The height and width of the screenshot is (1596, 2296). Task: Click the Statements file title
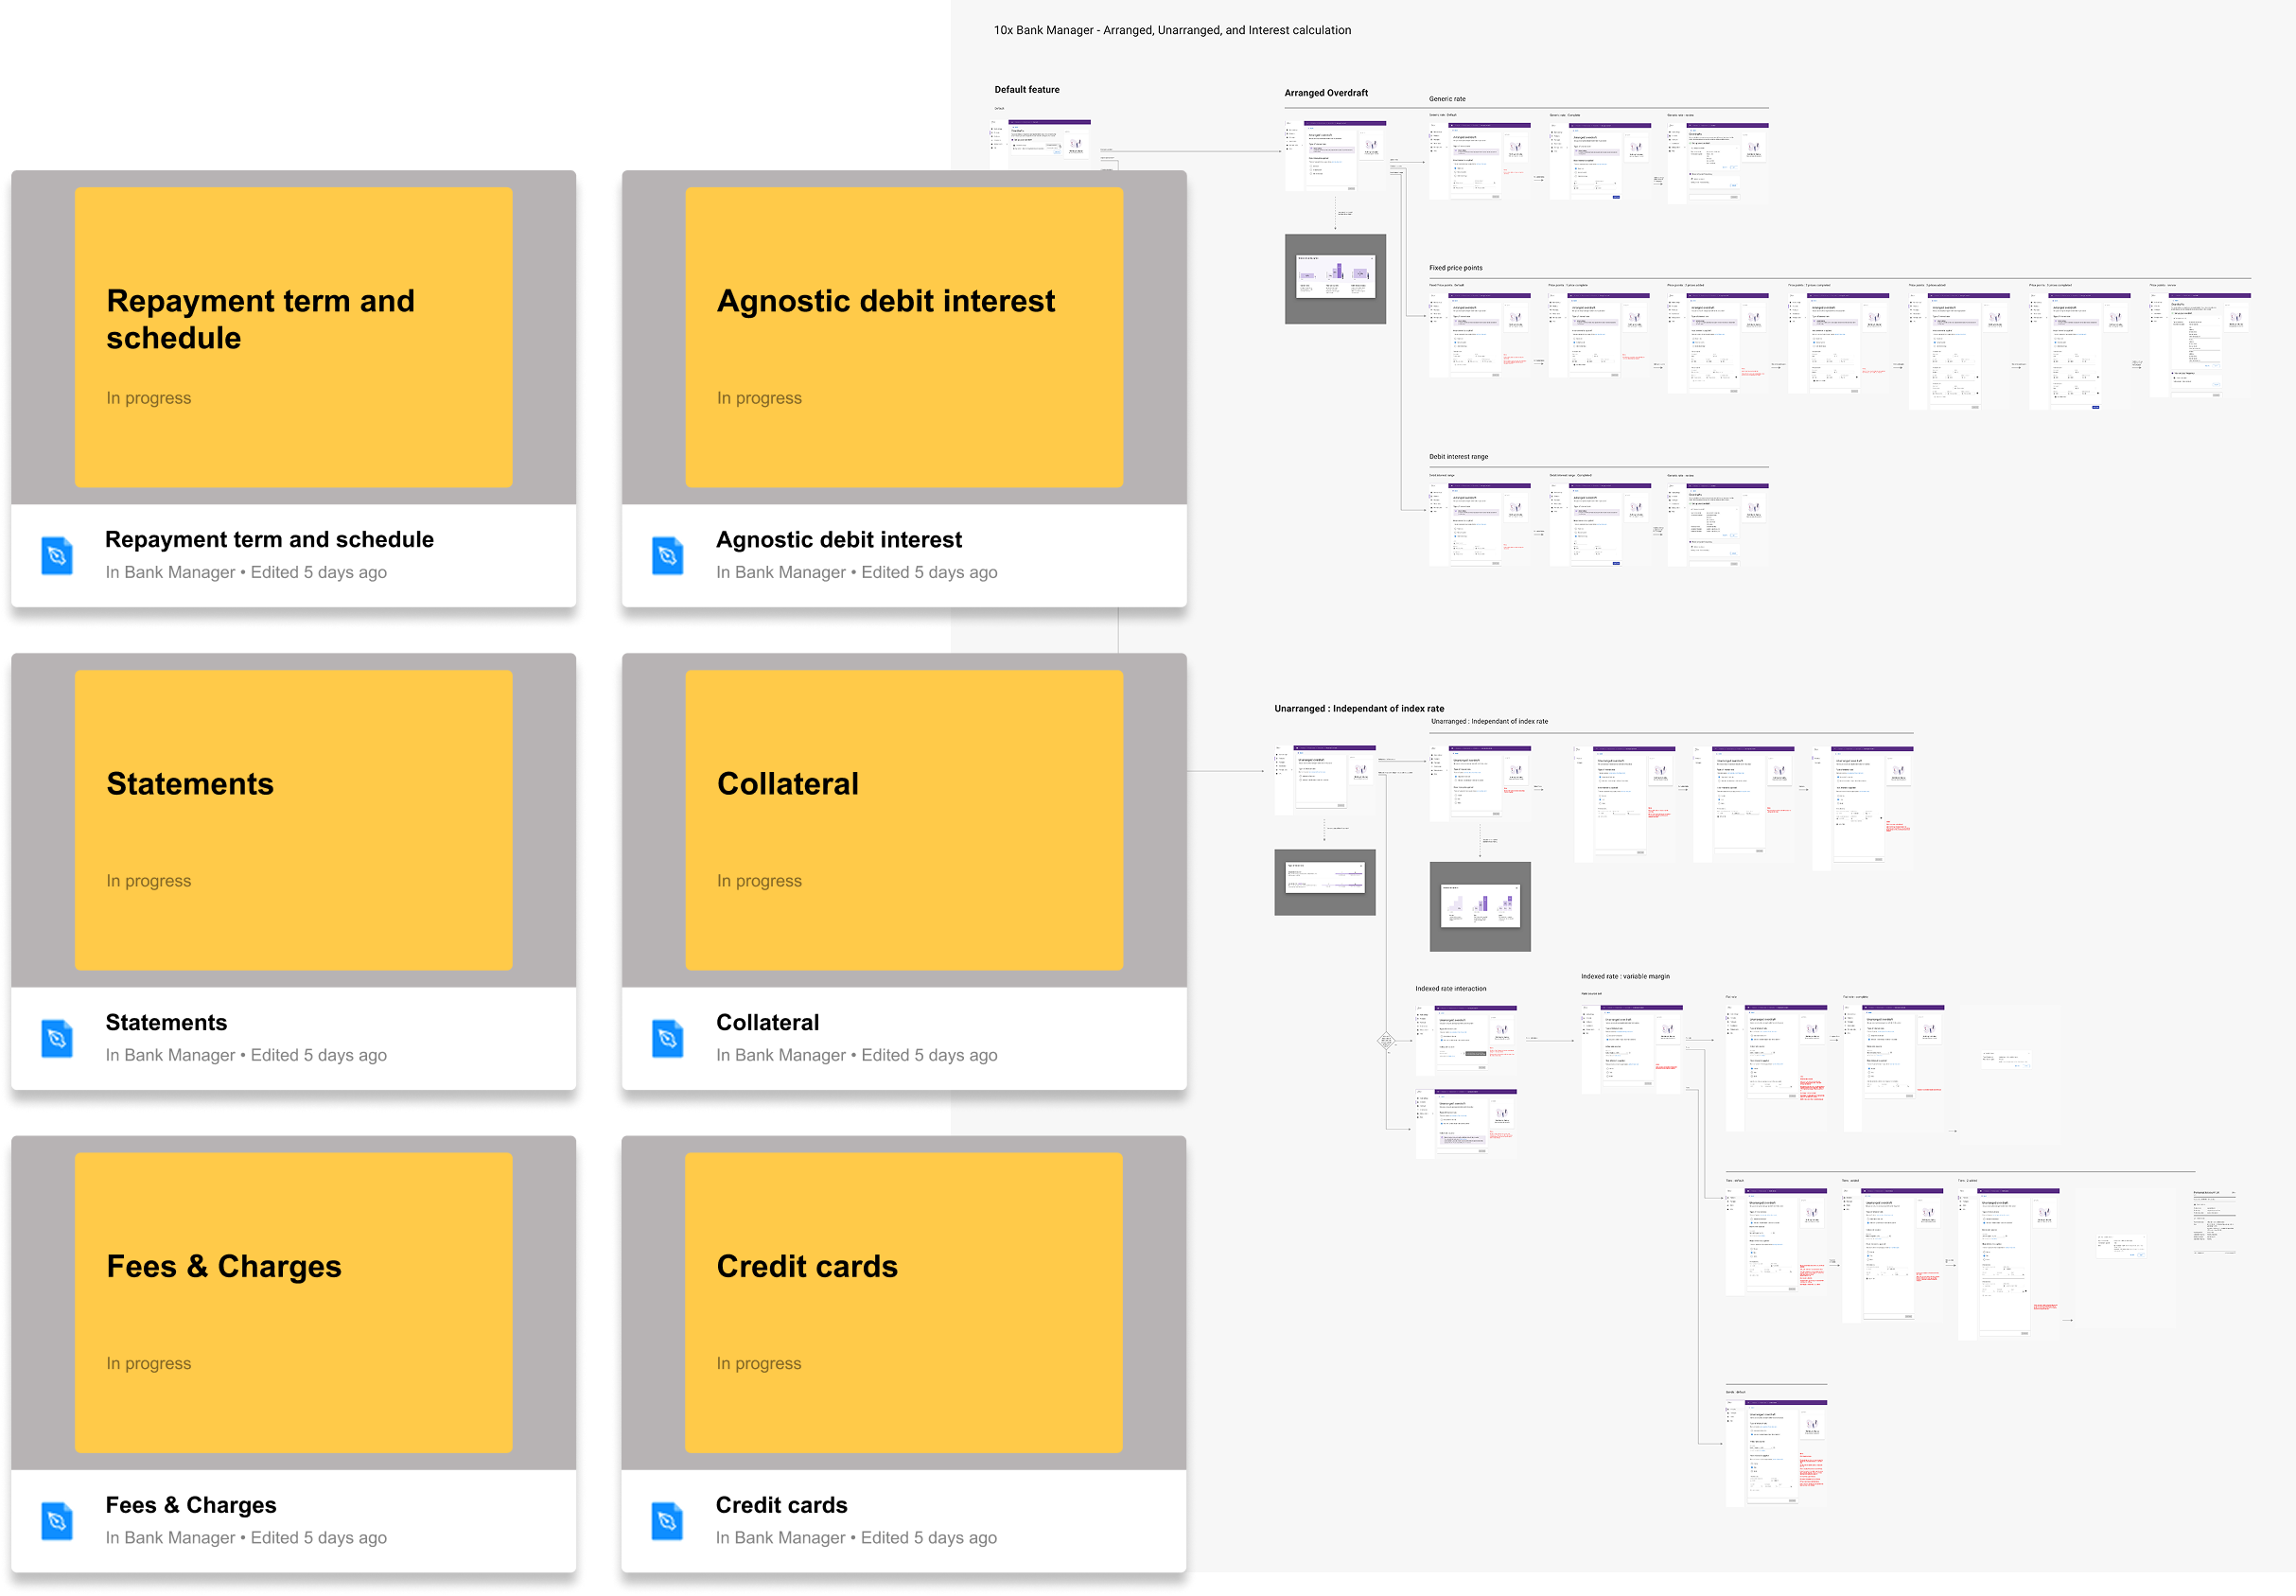coord(166,1022)
